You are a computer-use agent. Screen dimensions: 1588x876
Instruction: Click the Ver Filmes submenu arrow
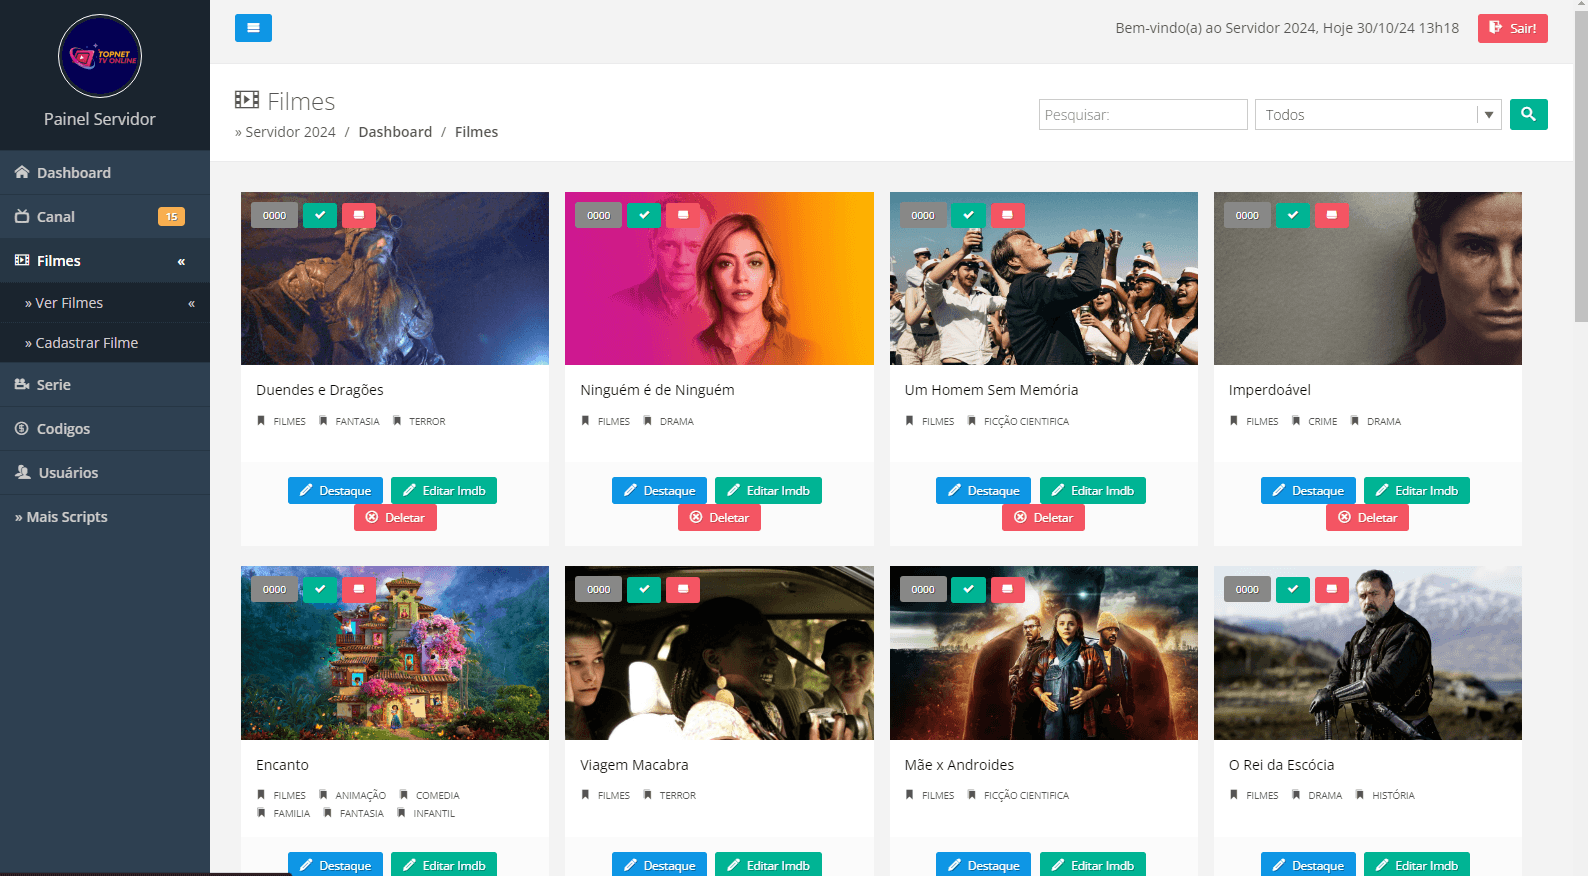click(x=191, y=303)
